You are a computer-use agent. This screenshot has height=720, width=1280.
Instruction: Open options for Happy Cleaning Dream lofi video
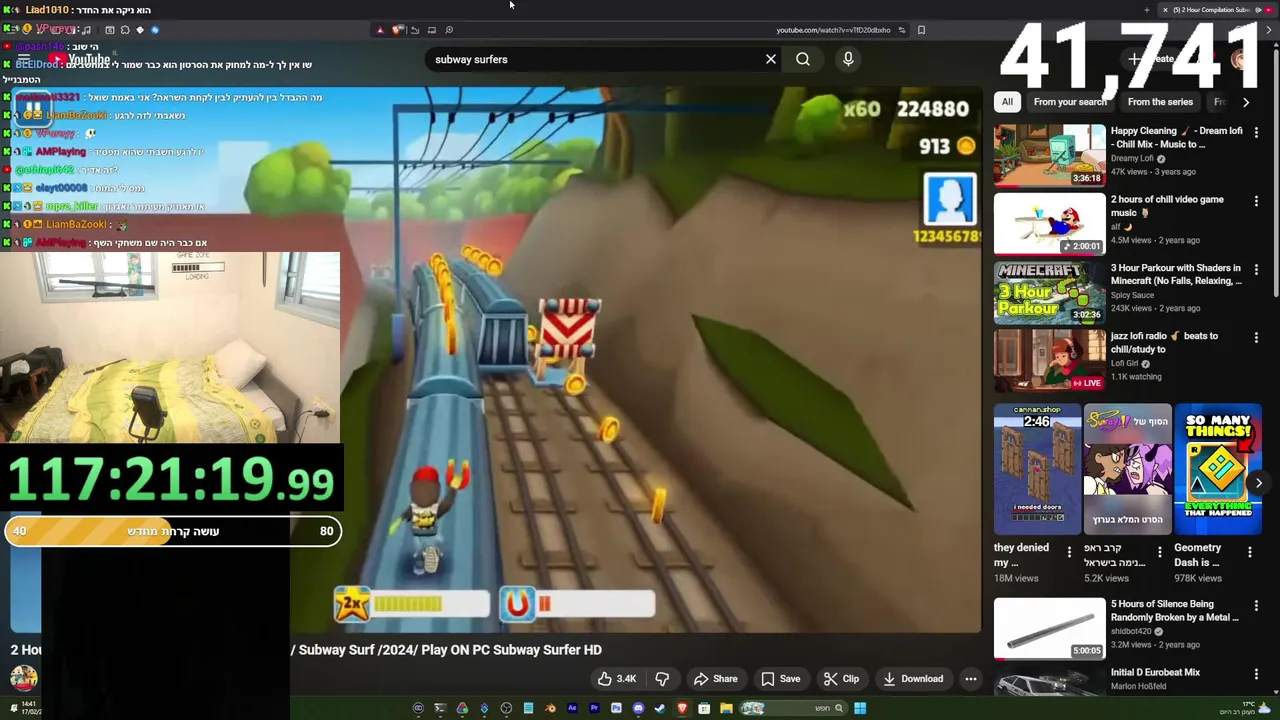point(1256,134)
